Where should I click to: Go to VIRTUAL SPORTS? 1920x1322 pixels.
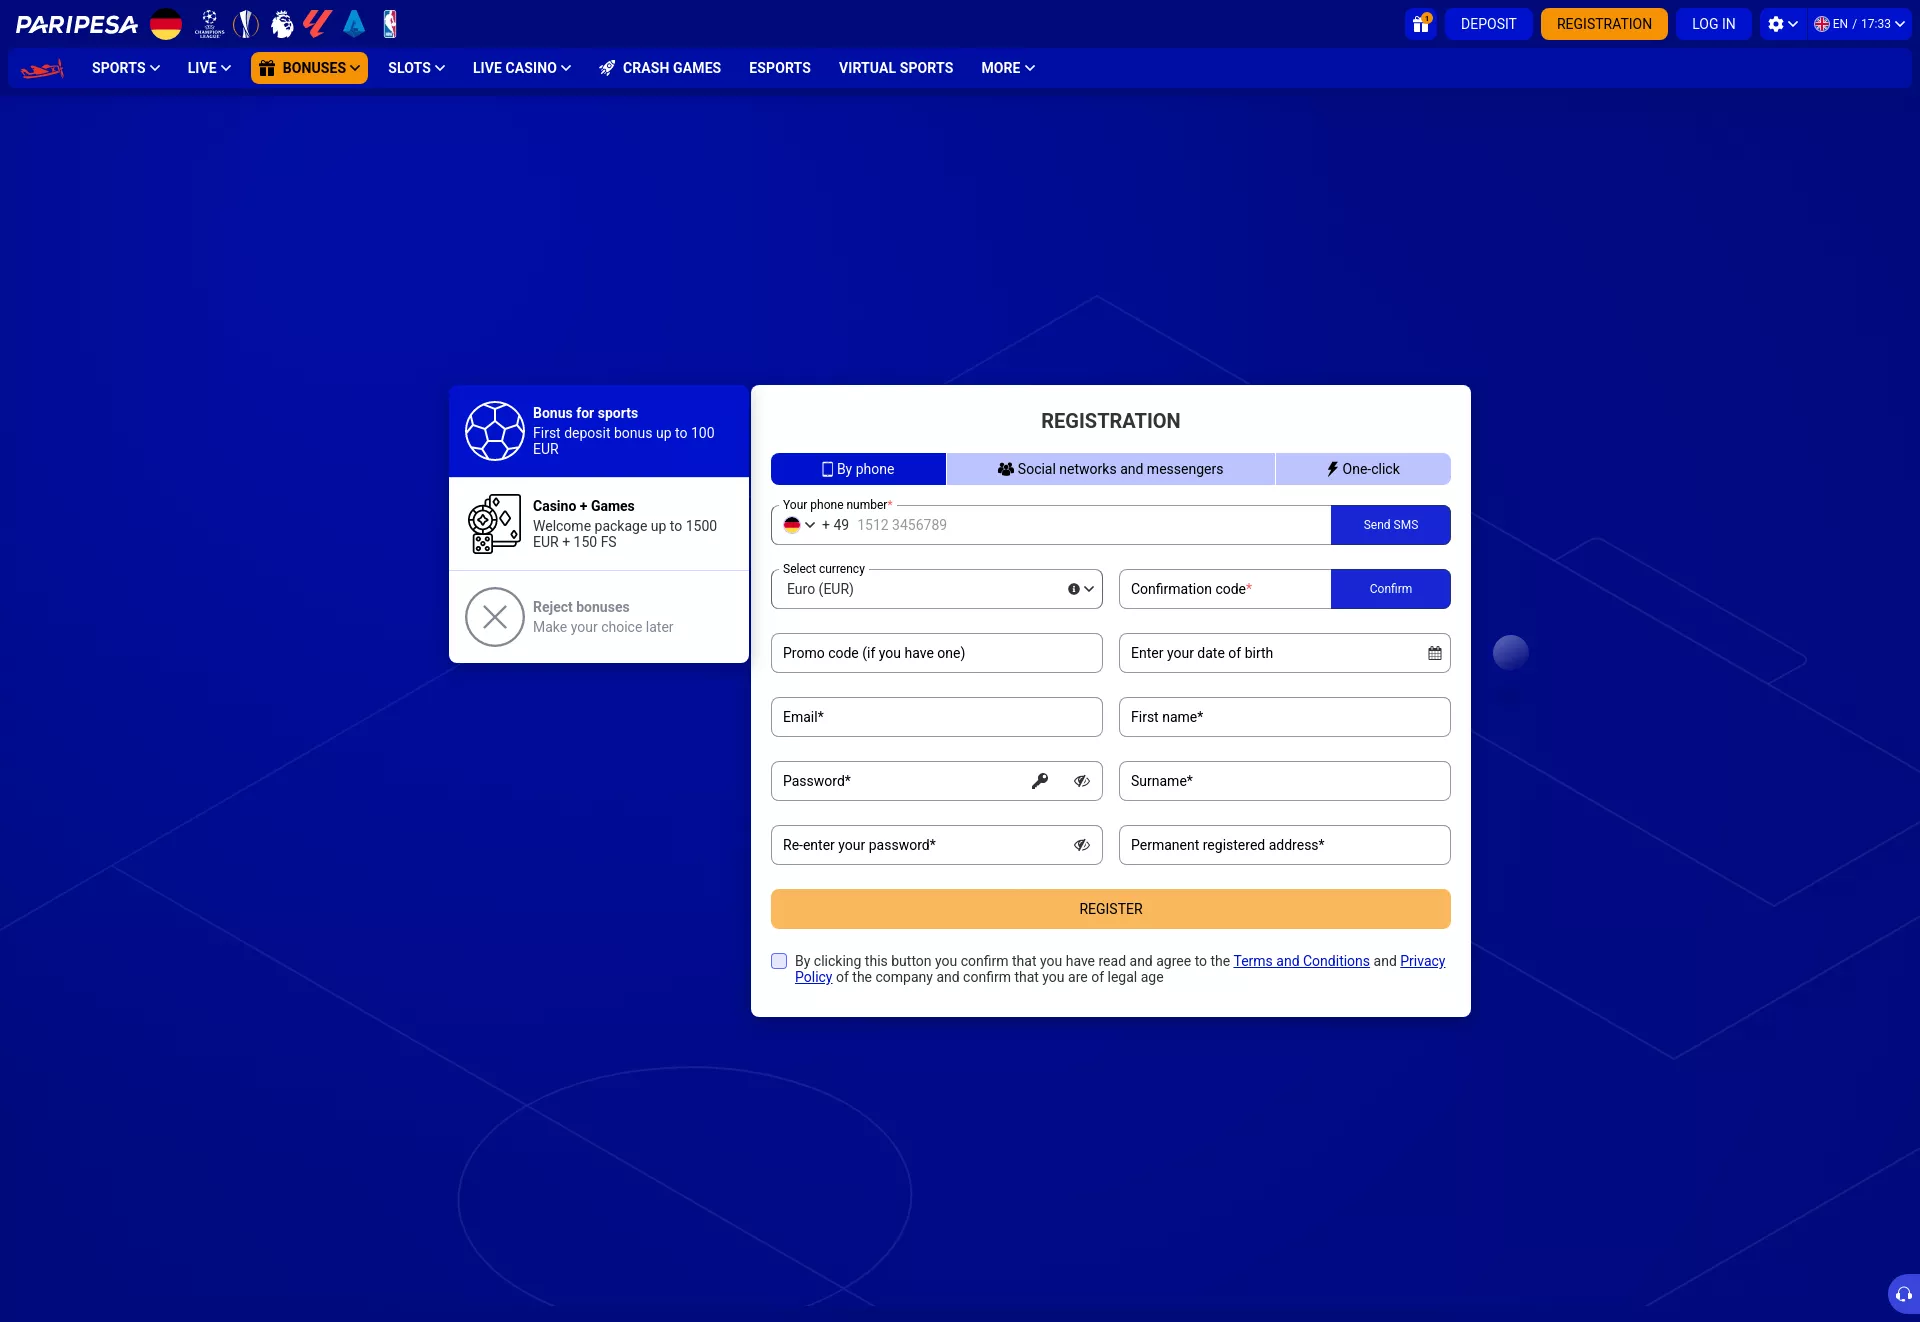click(x=896, y=68)
